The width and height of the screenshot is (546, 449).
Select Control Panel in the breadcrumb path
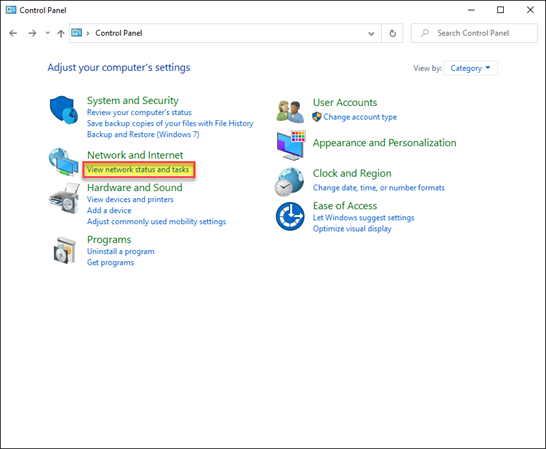119,33
